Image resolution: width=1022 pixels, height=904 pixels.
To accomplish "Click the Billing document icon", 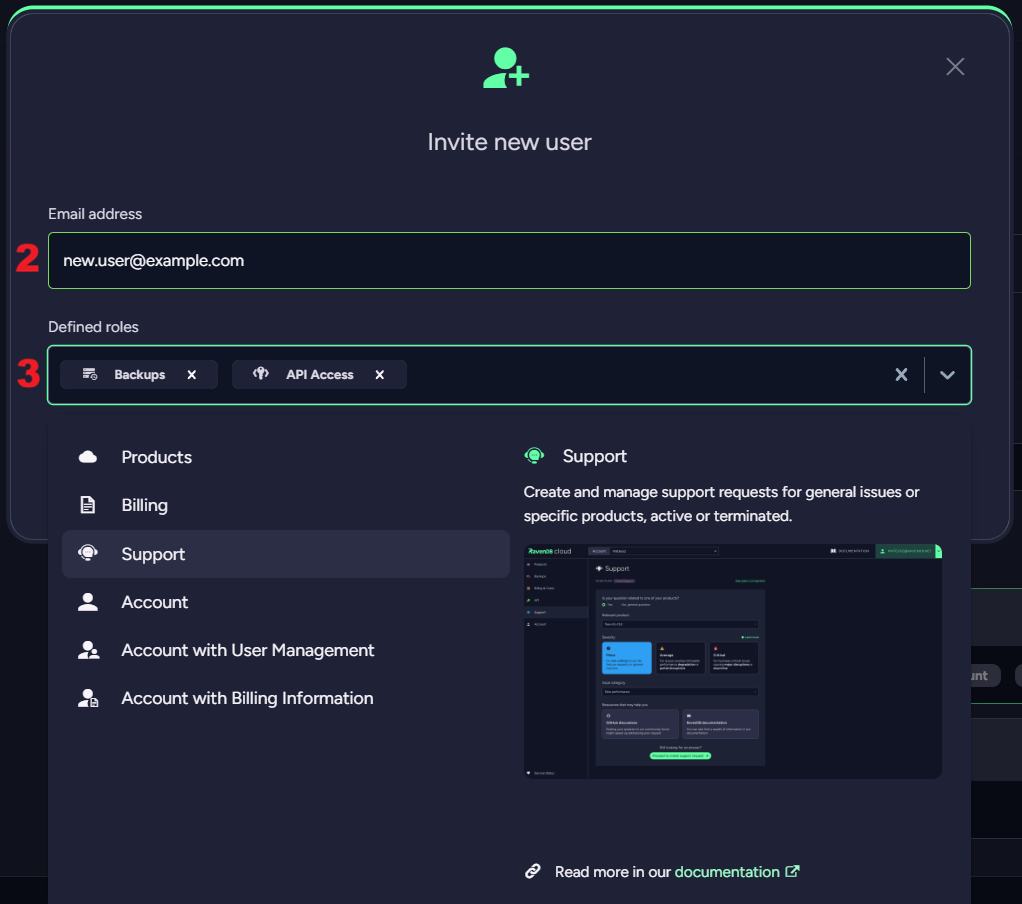I will click(88, 505).
